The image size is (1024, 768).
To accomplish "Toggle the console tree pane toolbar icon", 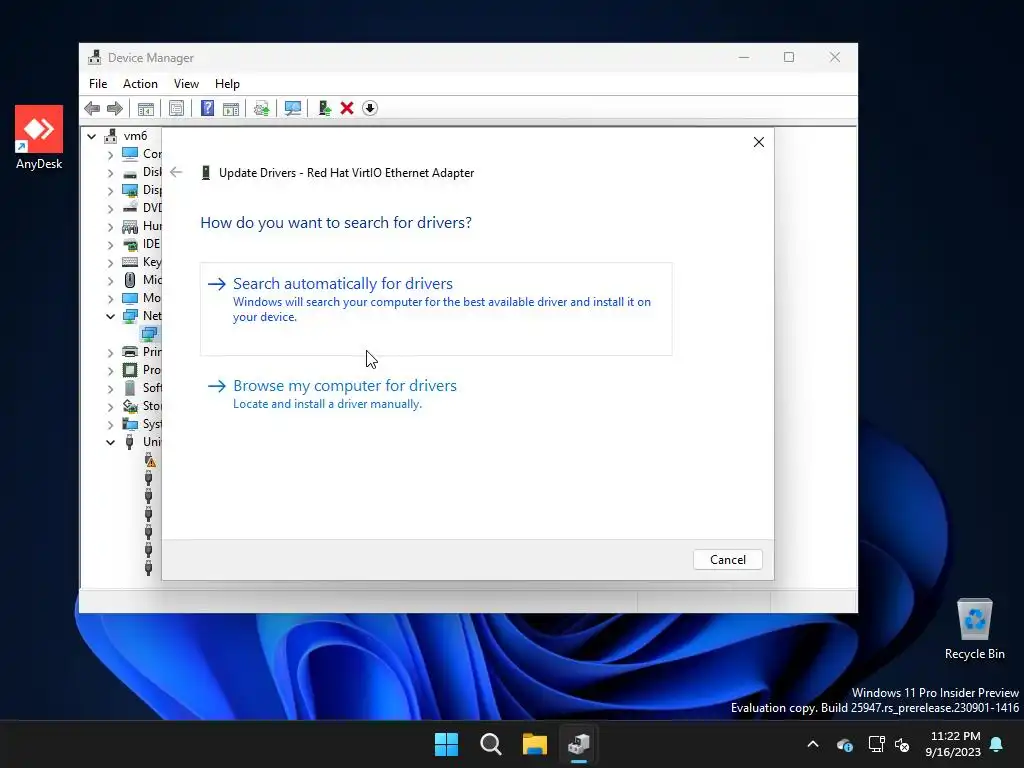I will pyautogui.click(x=146, y=108).
